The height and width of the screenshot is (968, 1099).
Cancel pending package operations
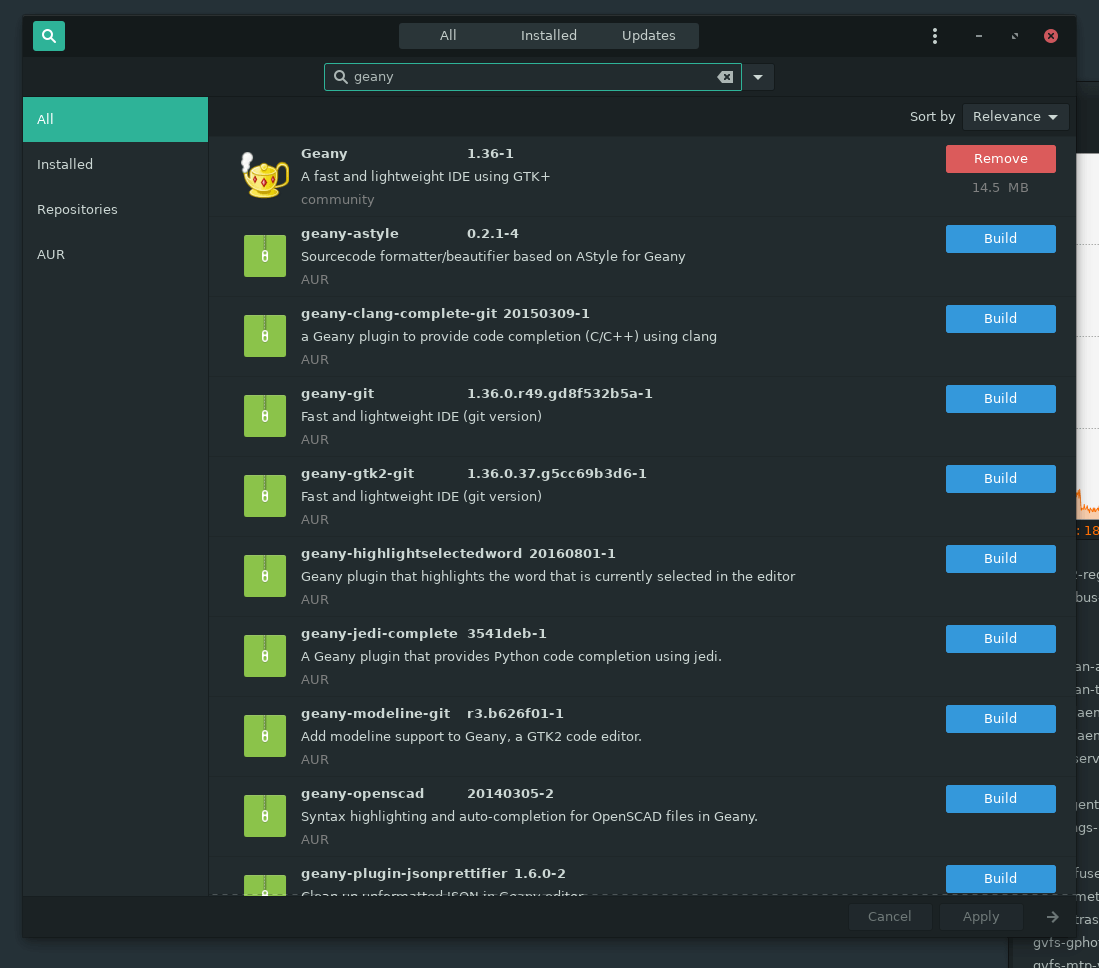pyautogui.click(x=889, y=916)
